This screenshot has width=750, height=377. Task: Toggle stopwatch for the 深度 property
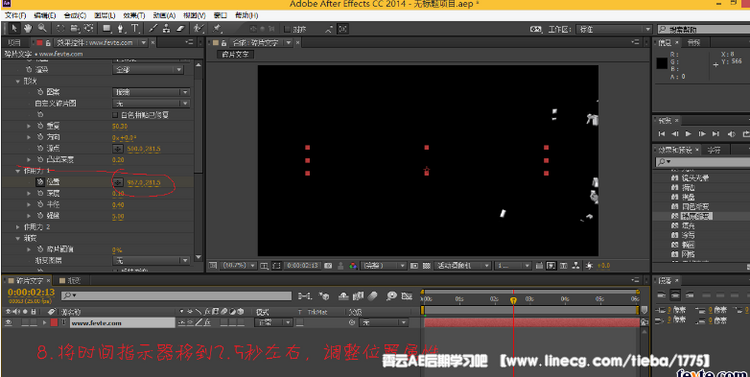click(x=40, y=193)
